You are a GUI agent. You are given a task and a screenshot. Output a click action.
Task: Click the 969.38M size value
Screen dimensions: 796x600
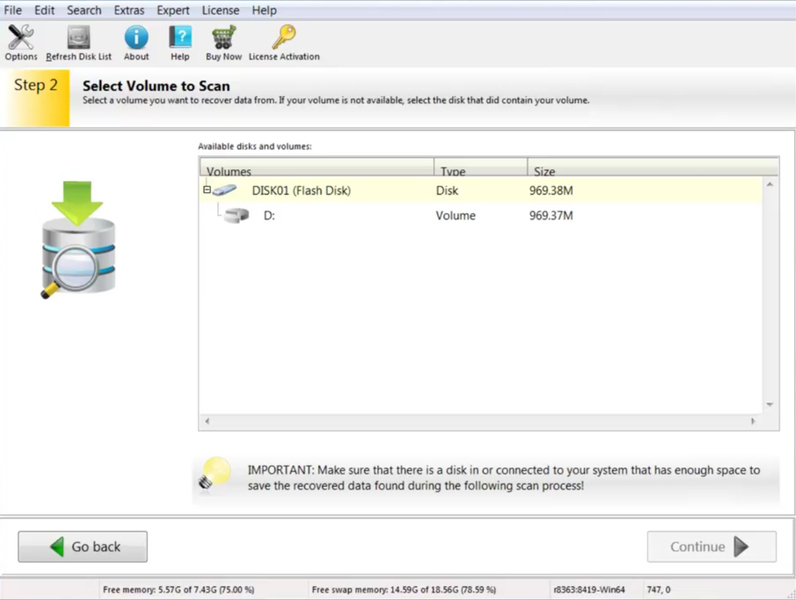551,191
